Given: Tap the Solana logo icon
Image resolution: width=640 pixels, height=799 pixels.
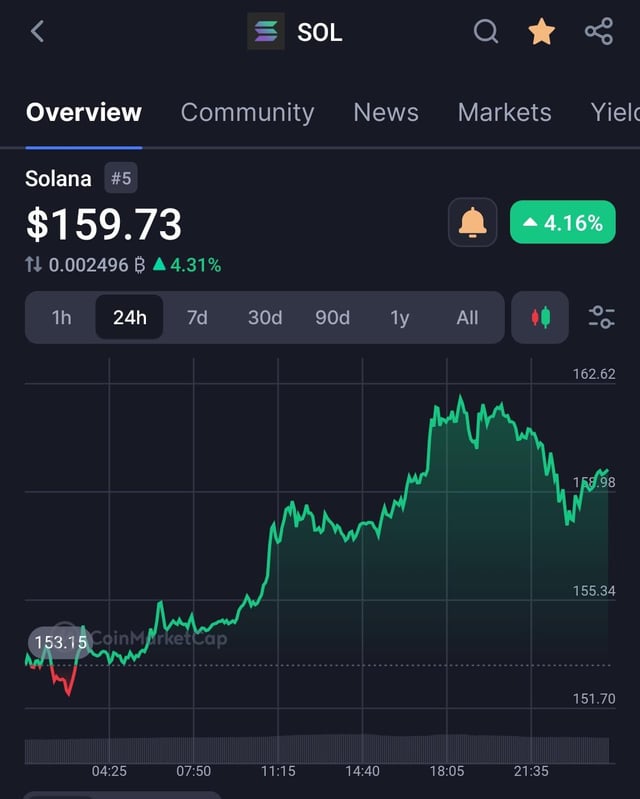Looking at the screenshot, I should 266,32.
